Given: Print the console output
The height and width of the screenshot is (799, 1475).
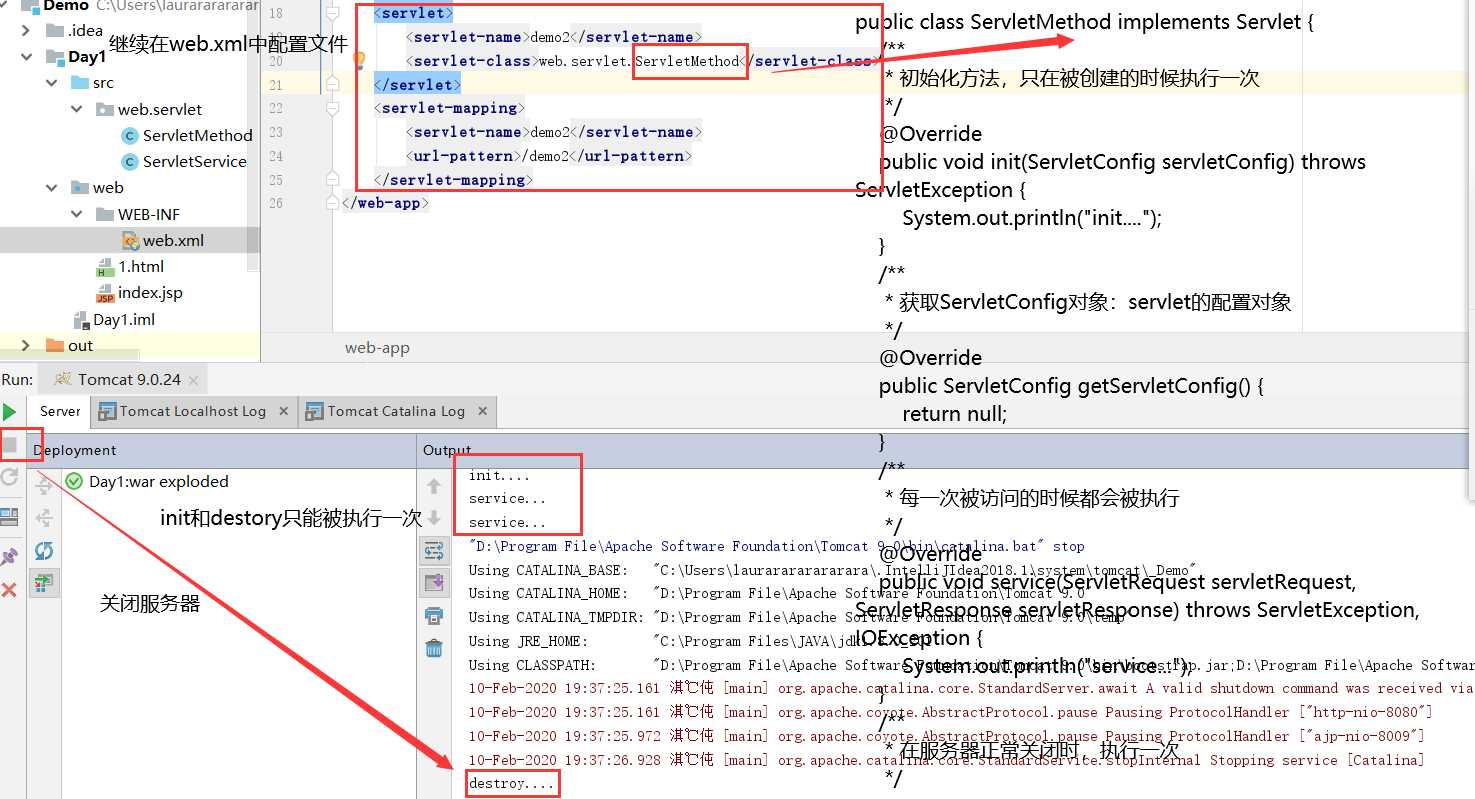Looking at the screenshot, I should 434,615.
